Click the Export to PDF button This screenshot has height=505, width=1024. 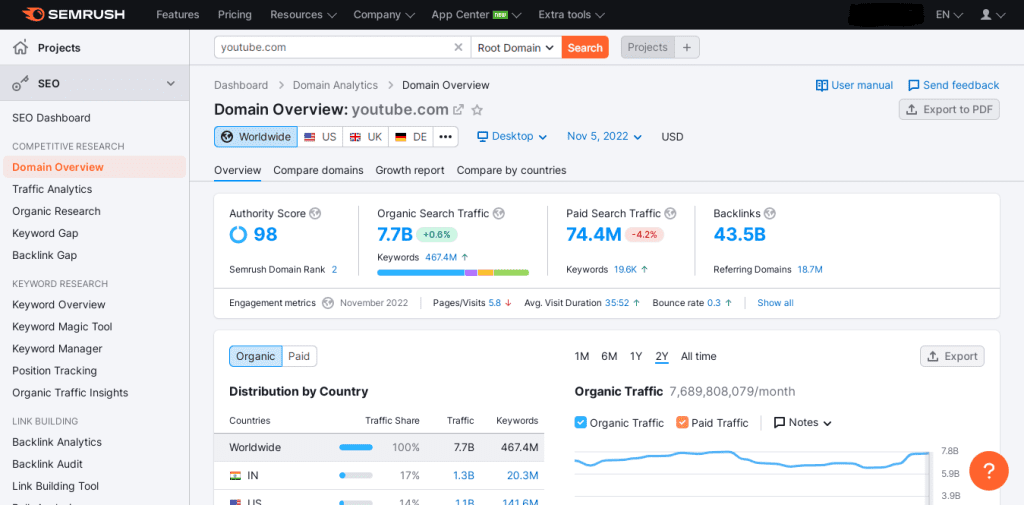pos(950,109)
